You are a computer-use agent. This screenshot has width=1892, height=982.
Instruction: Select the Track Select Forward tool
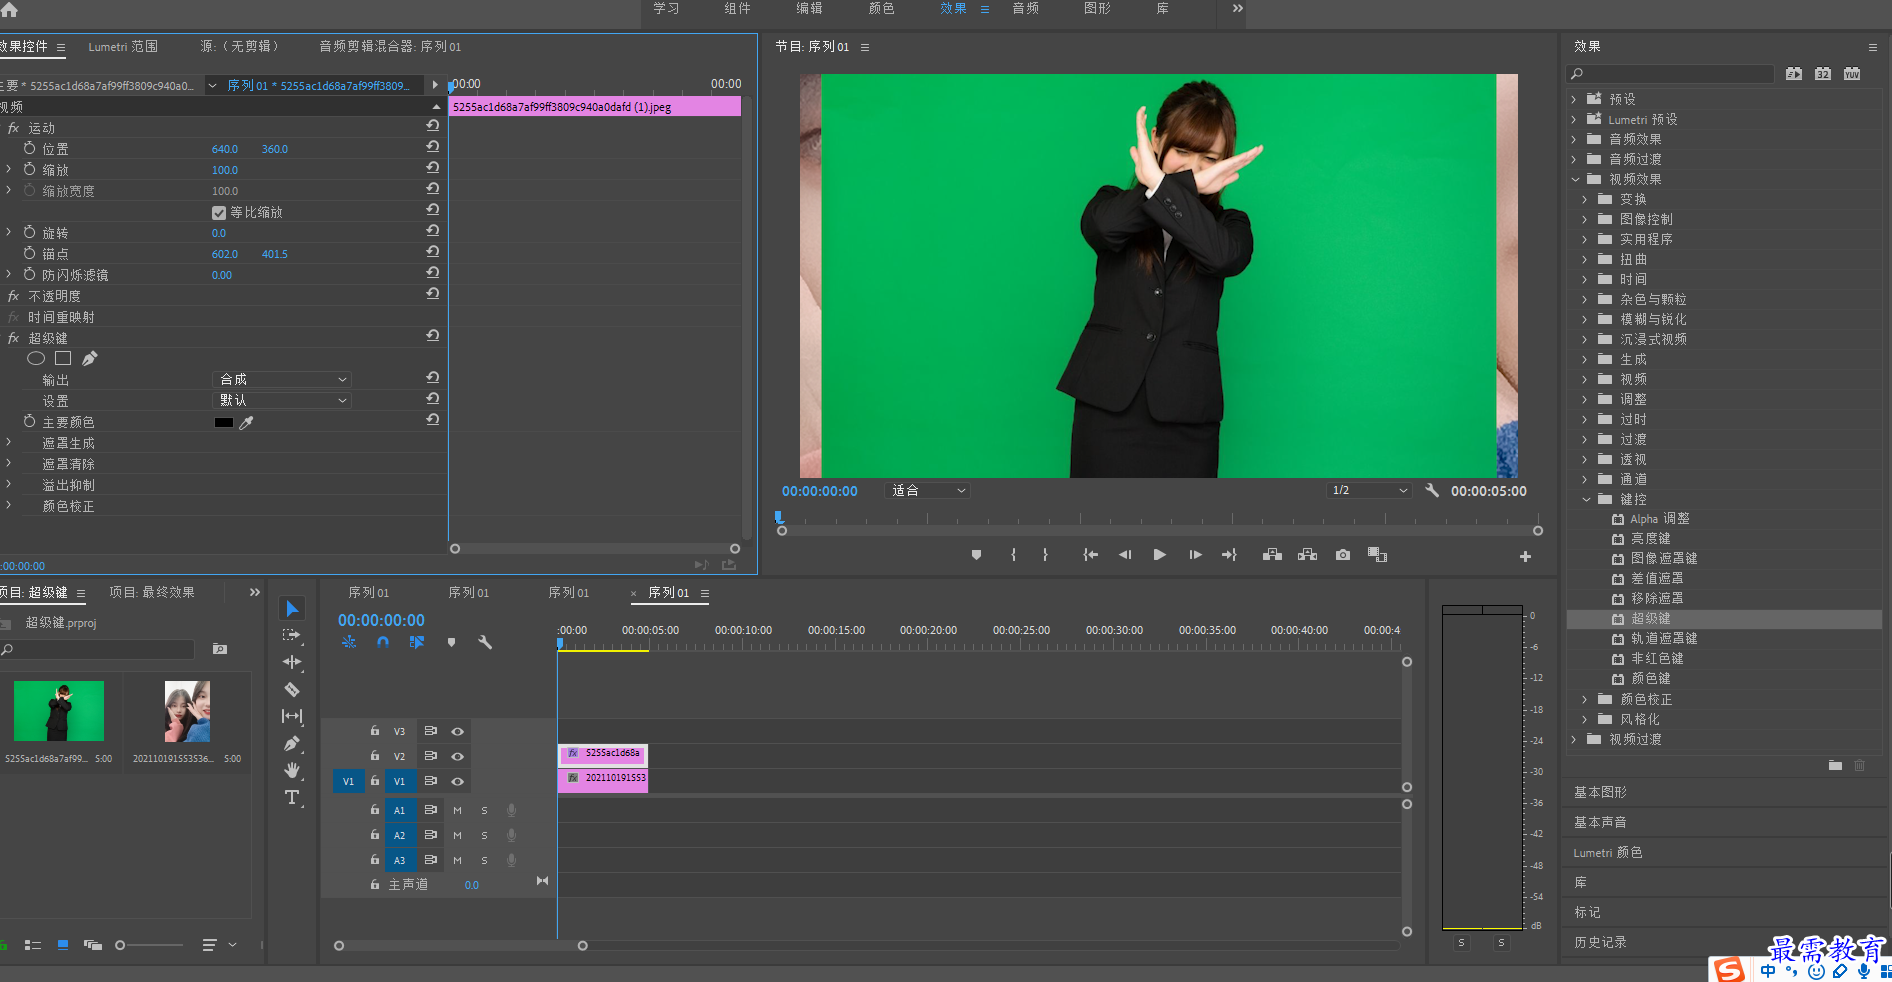pyautogui.click(x=292, y=635)
